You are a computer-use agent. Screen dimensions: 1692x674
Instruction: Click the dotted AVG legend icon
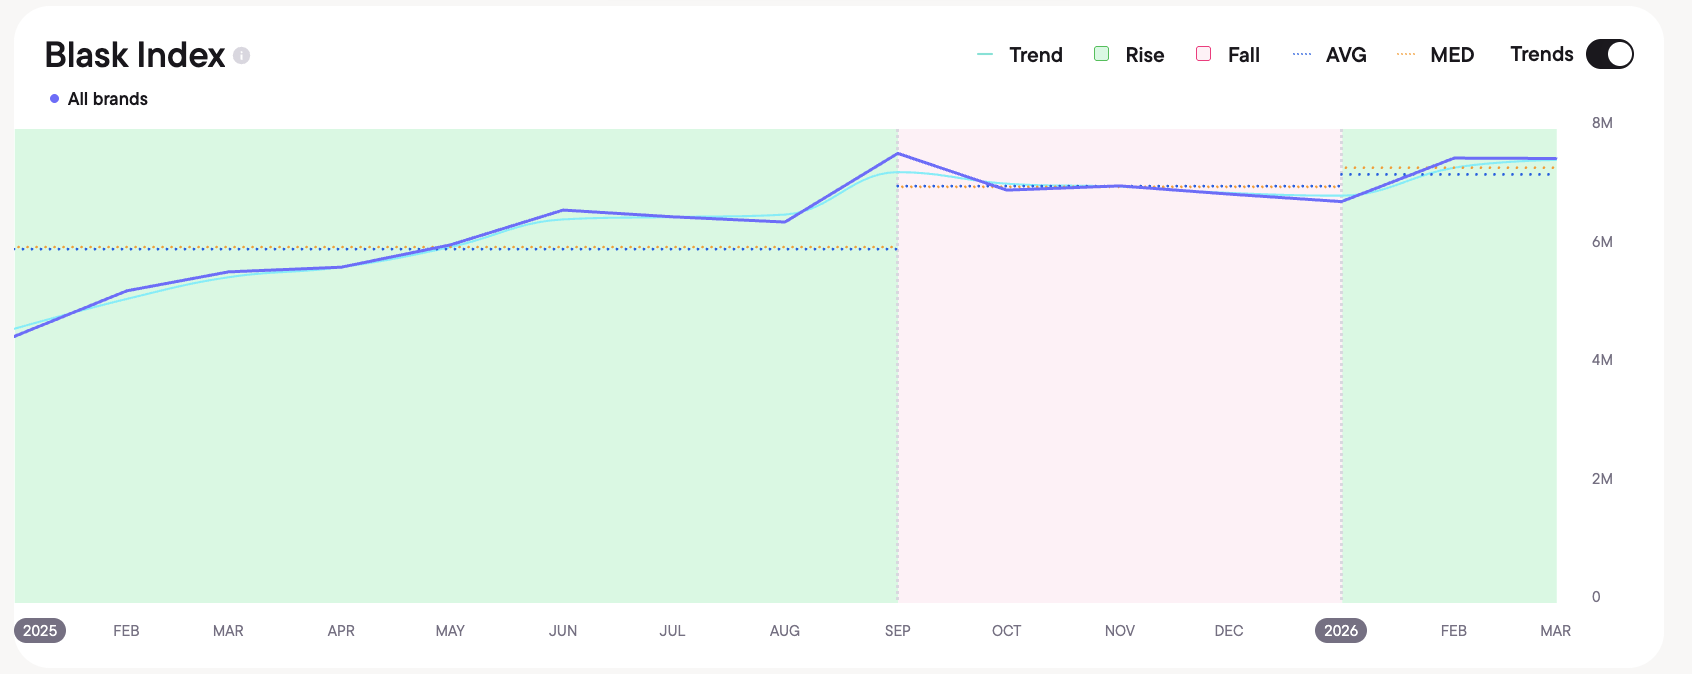tap(1302, 55)
